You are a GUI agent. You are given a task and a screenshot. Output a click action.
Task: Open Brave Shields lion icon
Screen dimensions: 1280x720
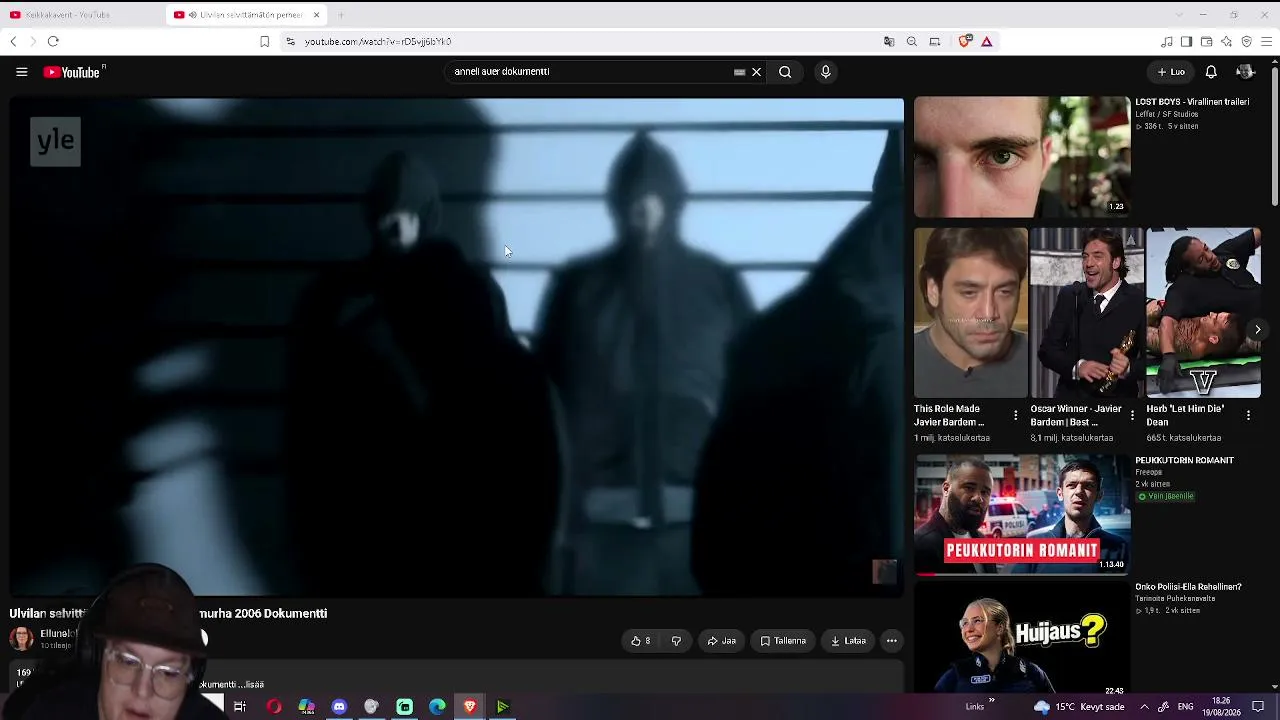click(x=965, y=41)
